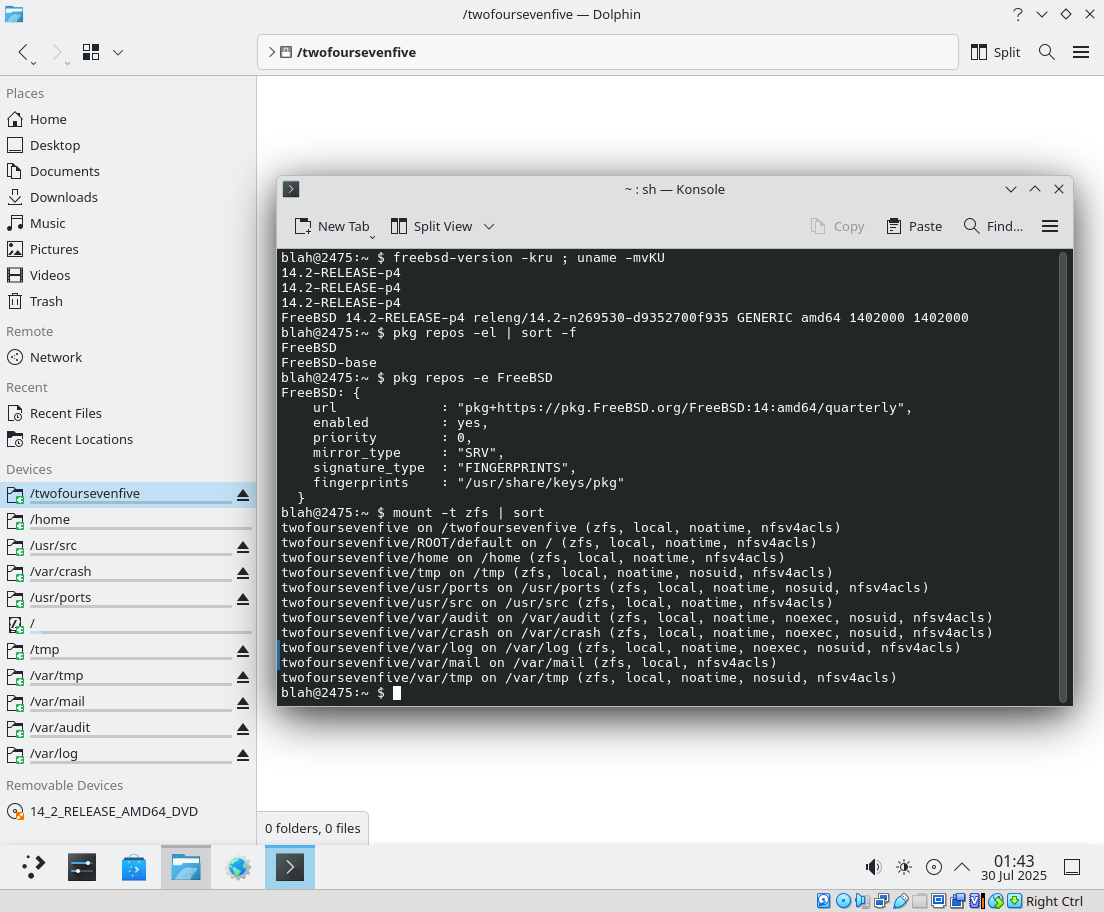Image resolution: width=1104 pixels, height=912 pixels.
Task: Unmount /var/mail with eject icon
Action: click(243, 704)
